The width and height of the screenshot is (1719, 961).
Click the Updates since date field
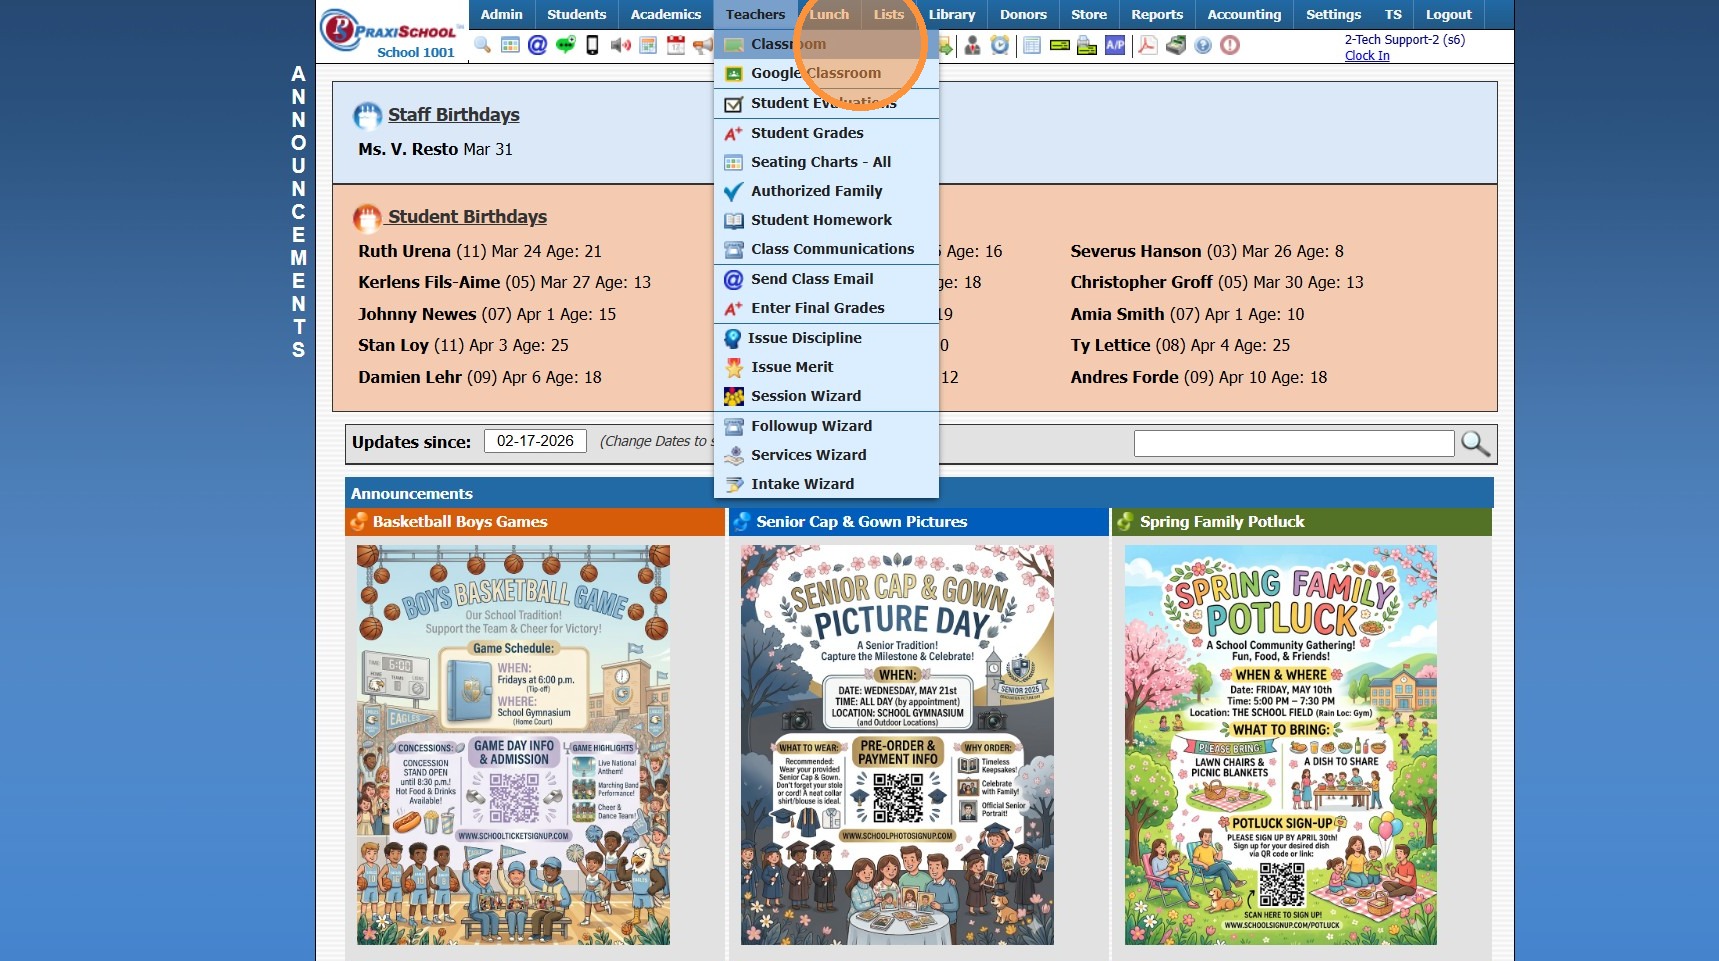535,441
